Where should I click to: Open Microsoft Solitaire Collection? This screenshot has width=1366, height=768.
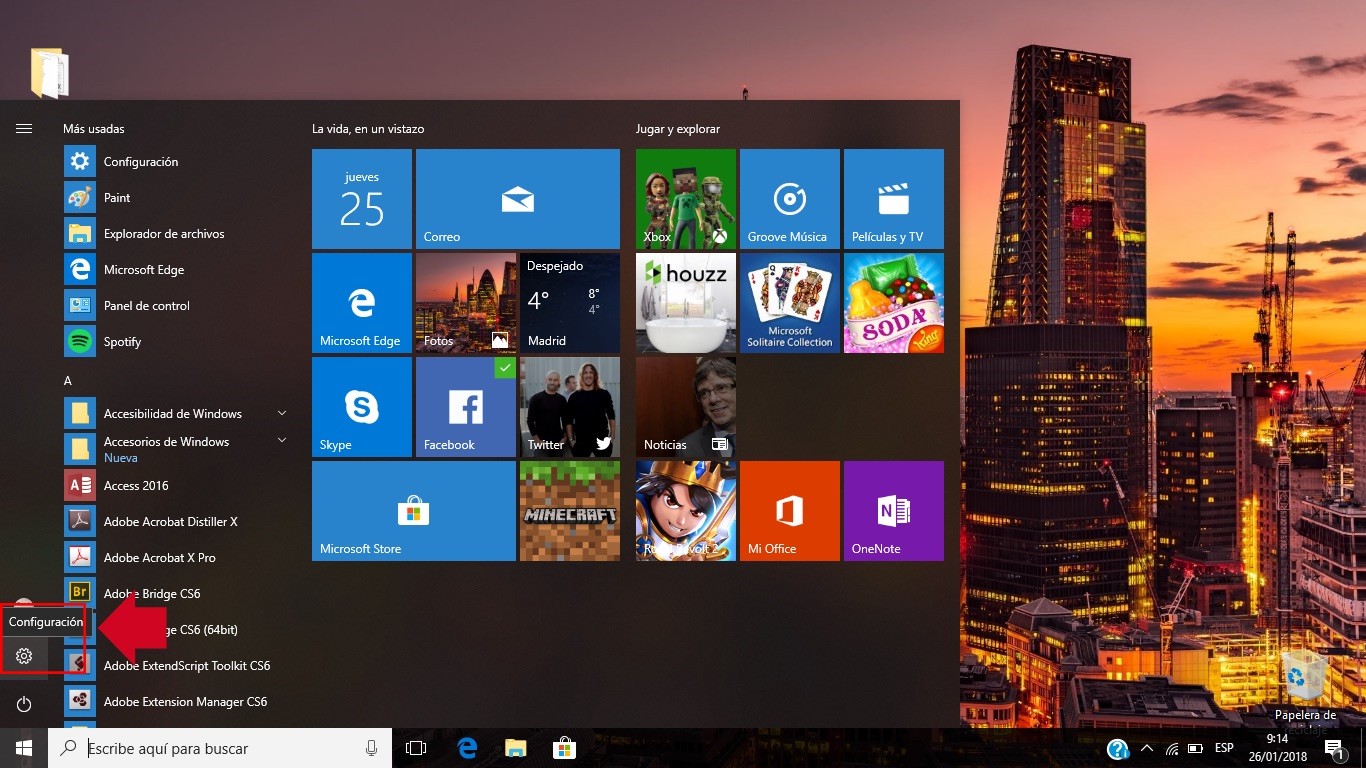pyautogui.click(x=789, y=302)
